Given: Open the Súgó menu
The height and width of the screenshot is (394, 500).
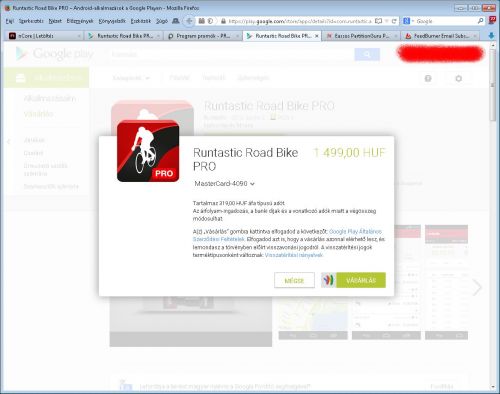Looking at the screenshot, I should (x=162, y=21).
